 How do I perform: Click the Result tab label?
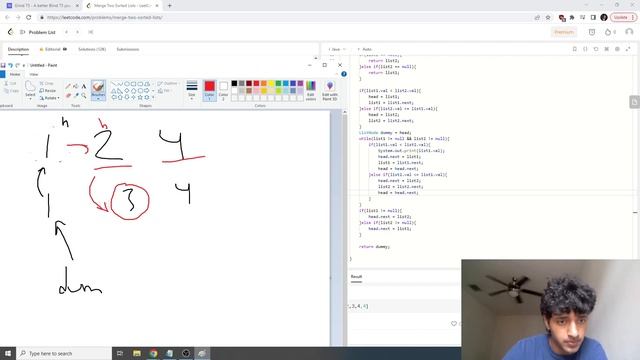356,277
